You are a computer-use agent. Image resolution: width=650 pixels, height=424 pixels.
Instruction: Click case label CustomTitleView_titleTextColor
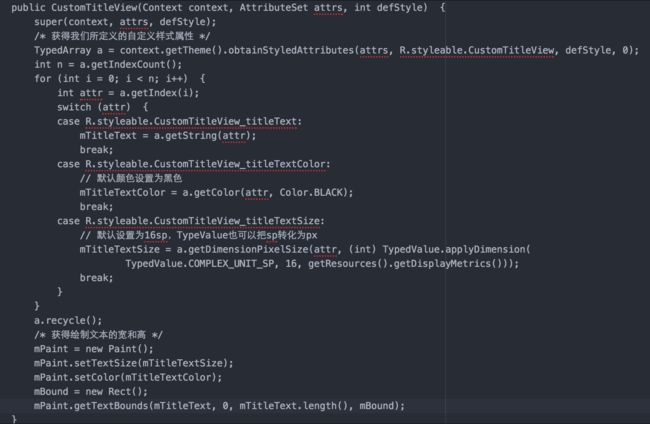[x=205, y=164]
